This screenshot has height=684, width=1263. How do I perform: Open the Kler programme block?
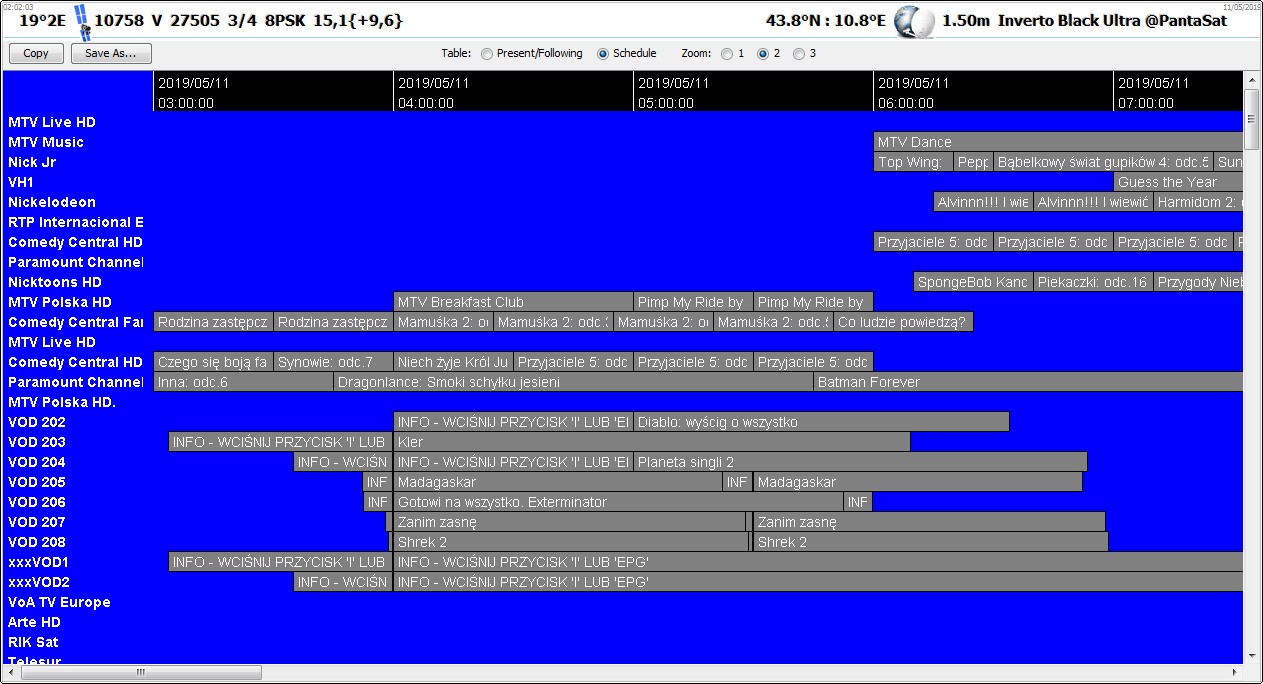click(652, 442)
